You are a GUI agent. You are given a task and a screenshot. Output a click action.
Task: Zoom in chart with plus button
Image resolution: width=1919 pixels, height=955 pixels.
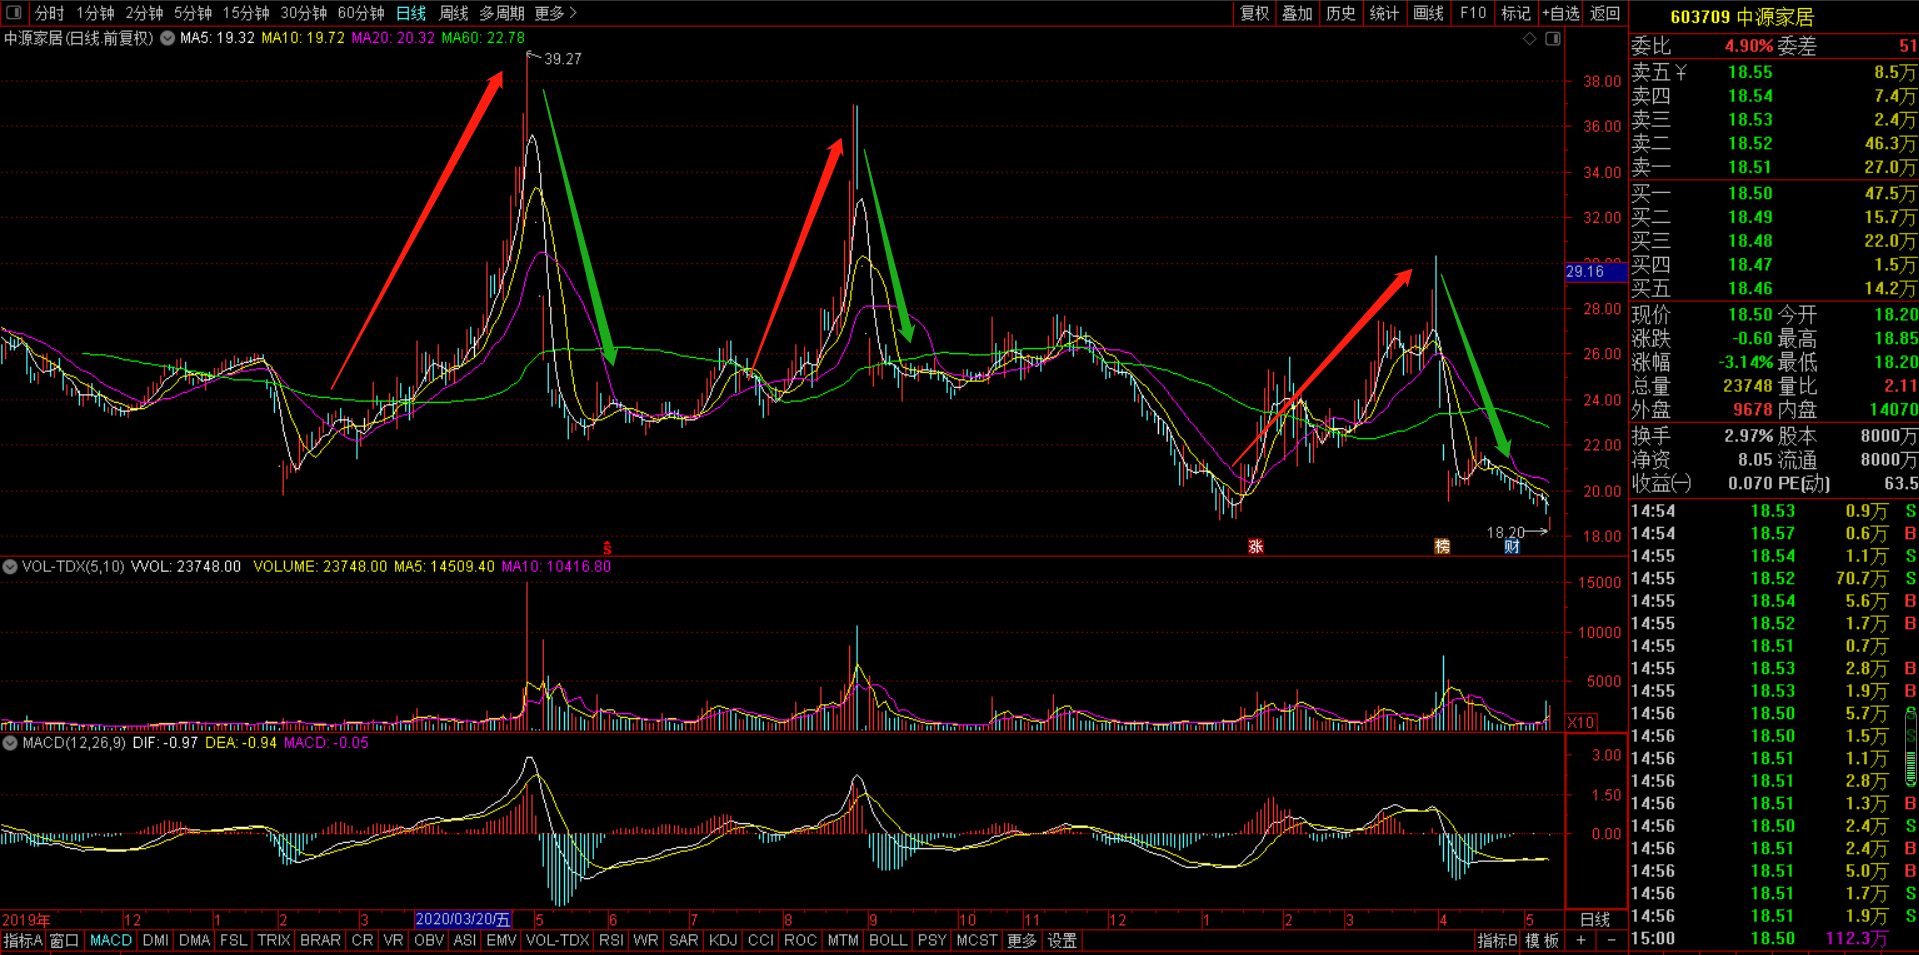click(x=1581, y=941)
